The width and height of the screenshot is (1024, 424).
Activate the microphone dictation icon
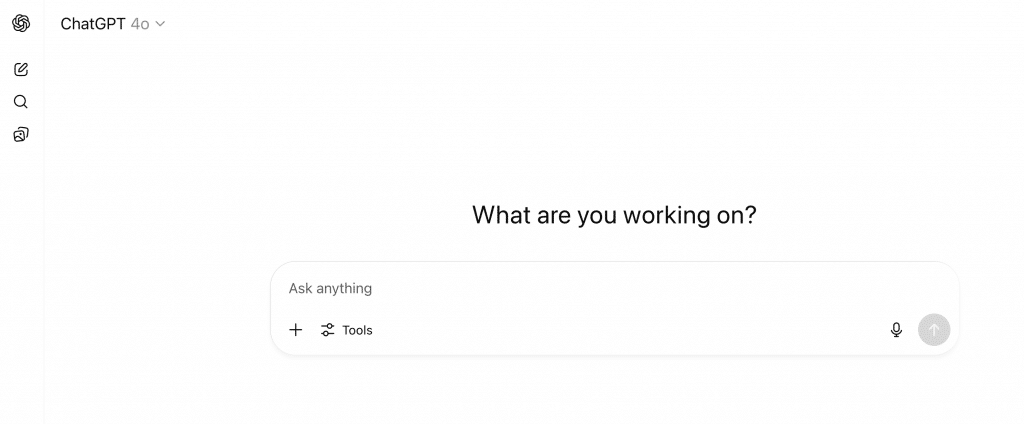(897, 330)
